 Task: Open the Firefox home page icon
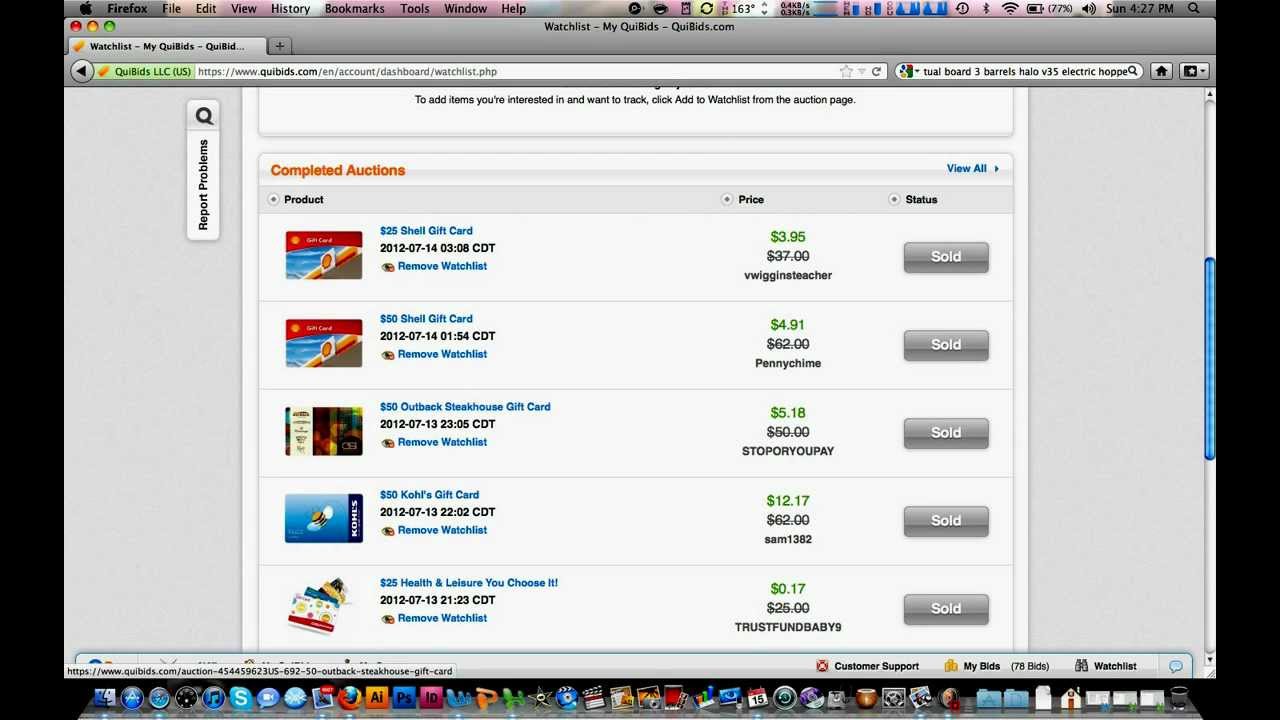click(x=1161, y=71)
